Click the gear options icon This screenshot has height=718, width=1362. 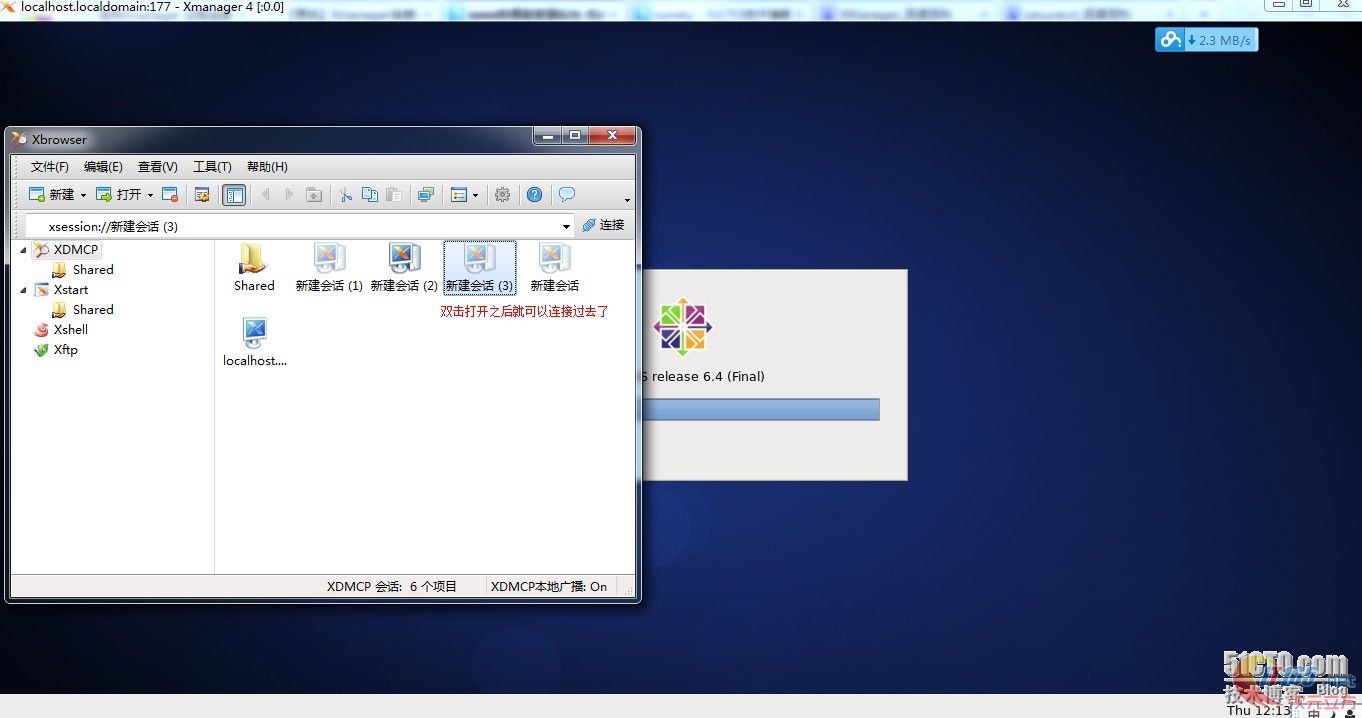(502, 195)
